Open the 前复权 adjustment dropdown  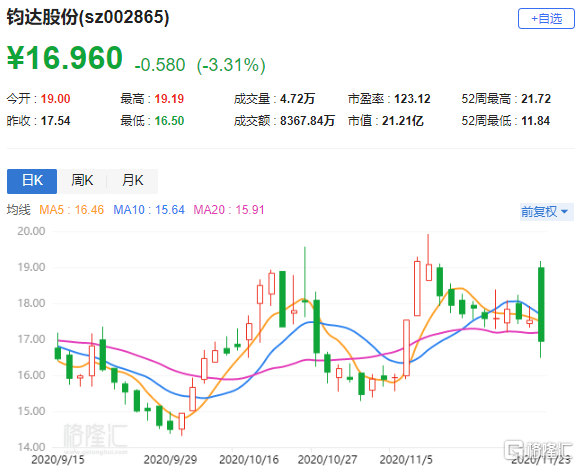[546, 212]
